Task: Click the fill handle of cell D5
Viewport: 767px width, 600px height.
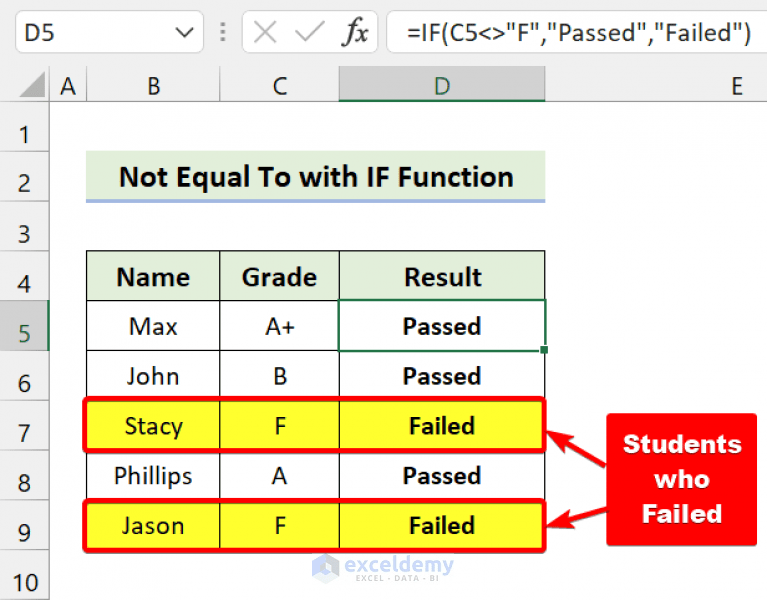Action: 544,350
